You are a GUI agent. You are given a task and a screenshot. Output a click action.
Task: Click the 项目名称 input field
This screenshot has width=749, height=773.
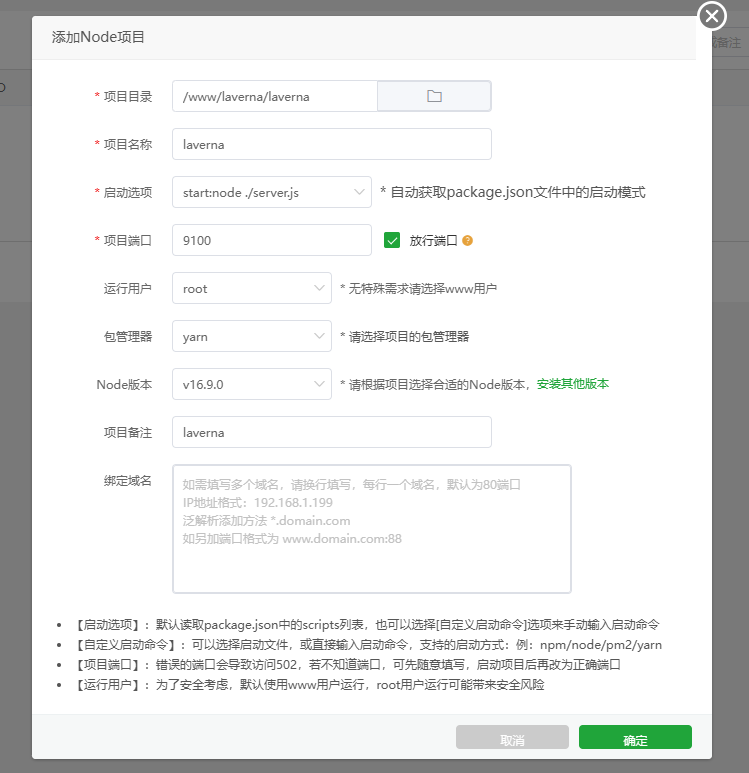tap(331, 144)
